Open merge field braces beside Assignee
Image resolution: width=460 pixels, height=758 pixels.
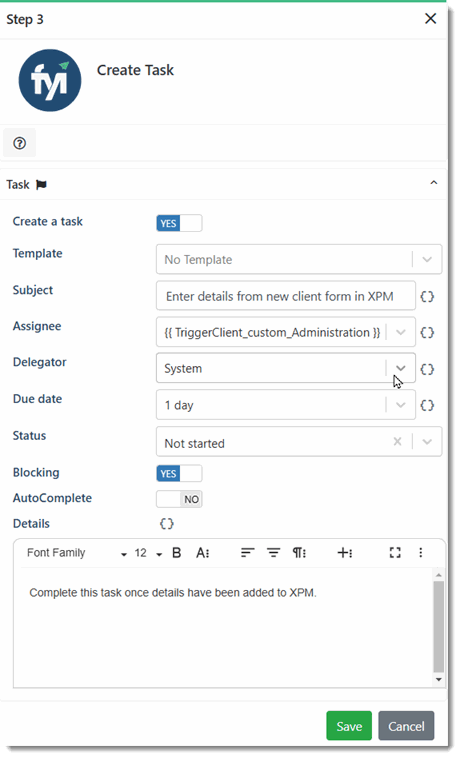427,333
